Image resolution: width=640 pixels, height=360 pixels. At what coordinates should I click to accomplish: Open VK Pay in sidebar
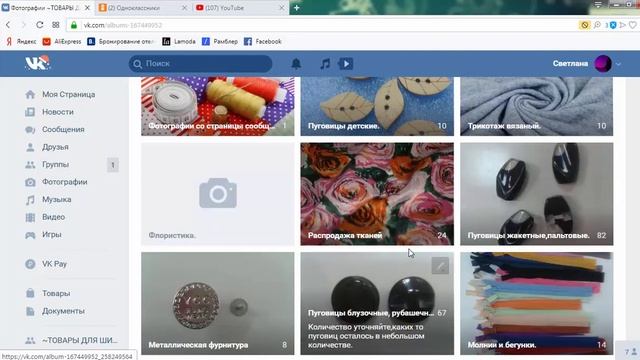pyautogui.click(x=54, y=264)
